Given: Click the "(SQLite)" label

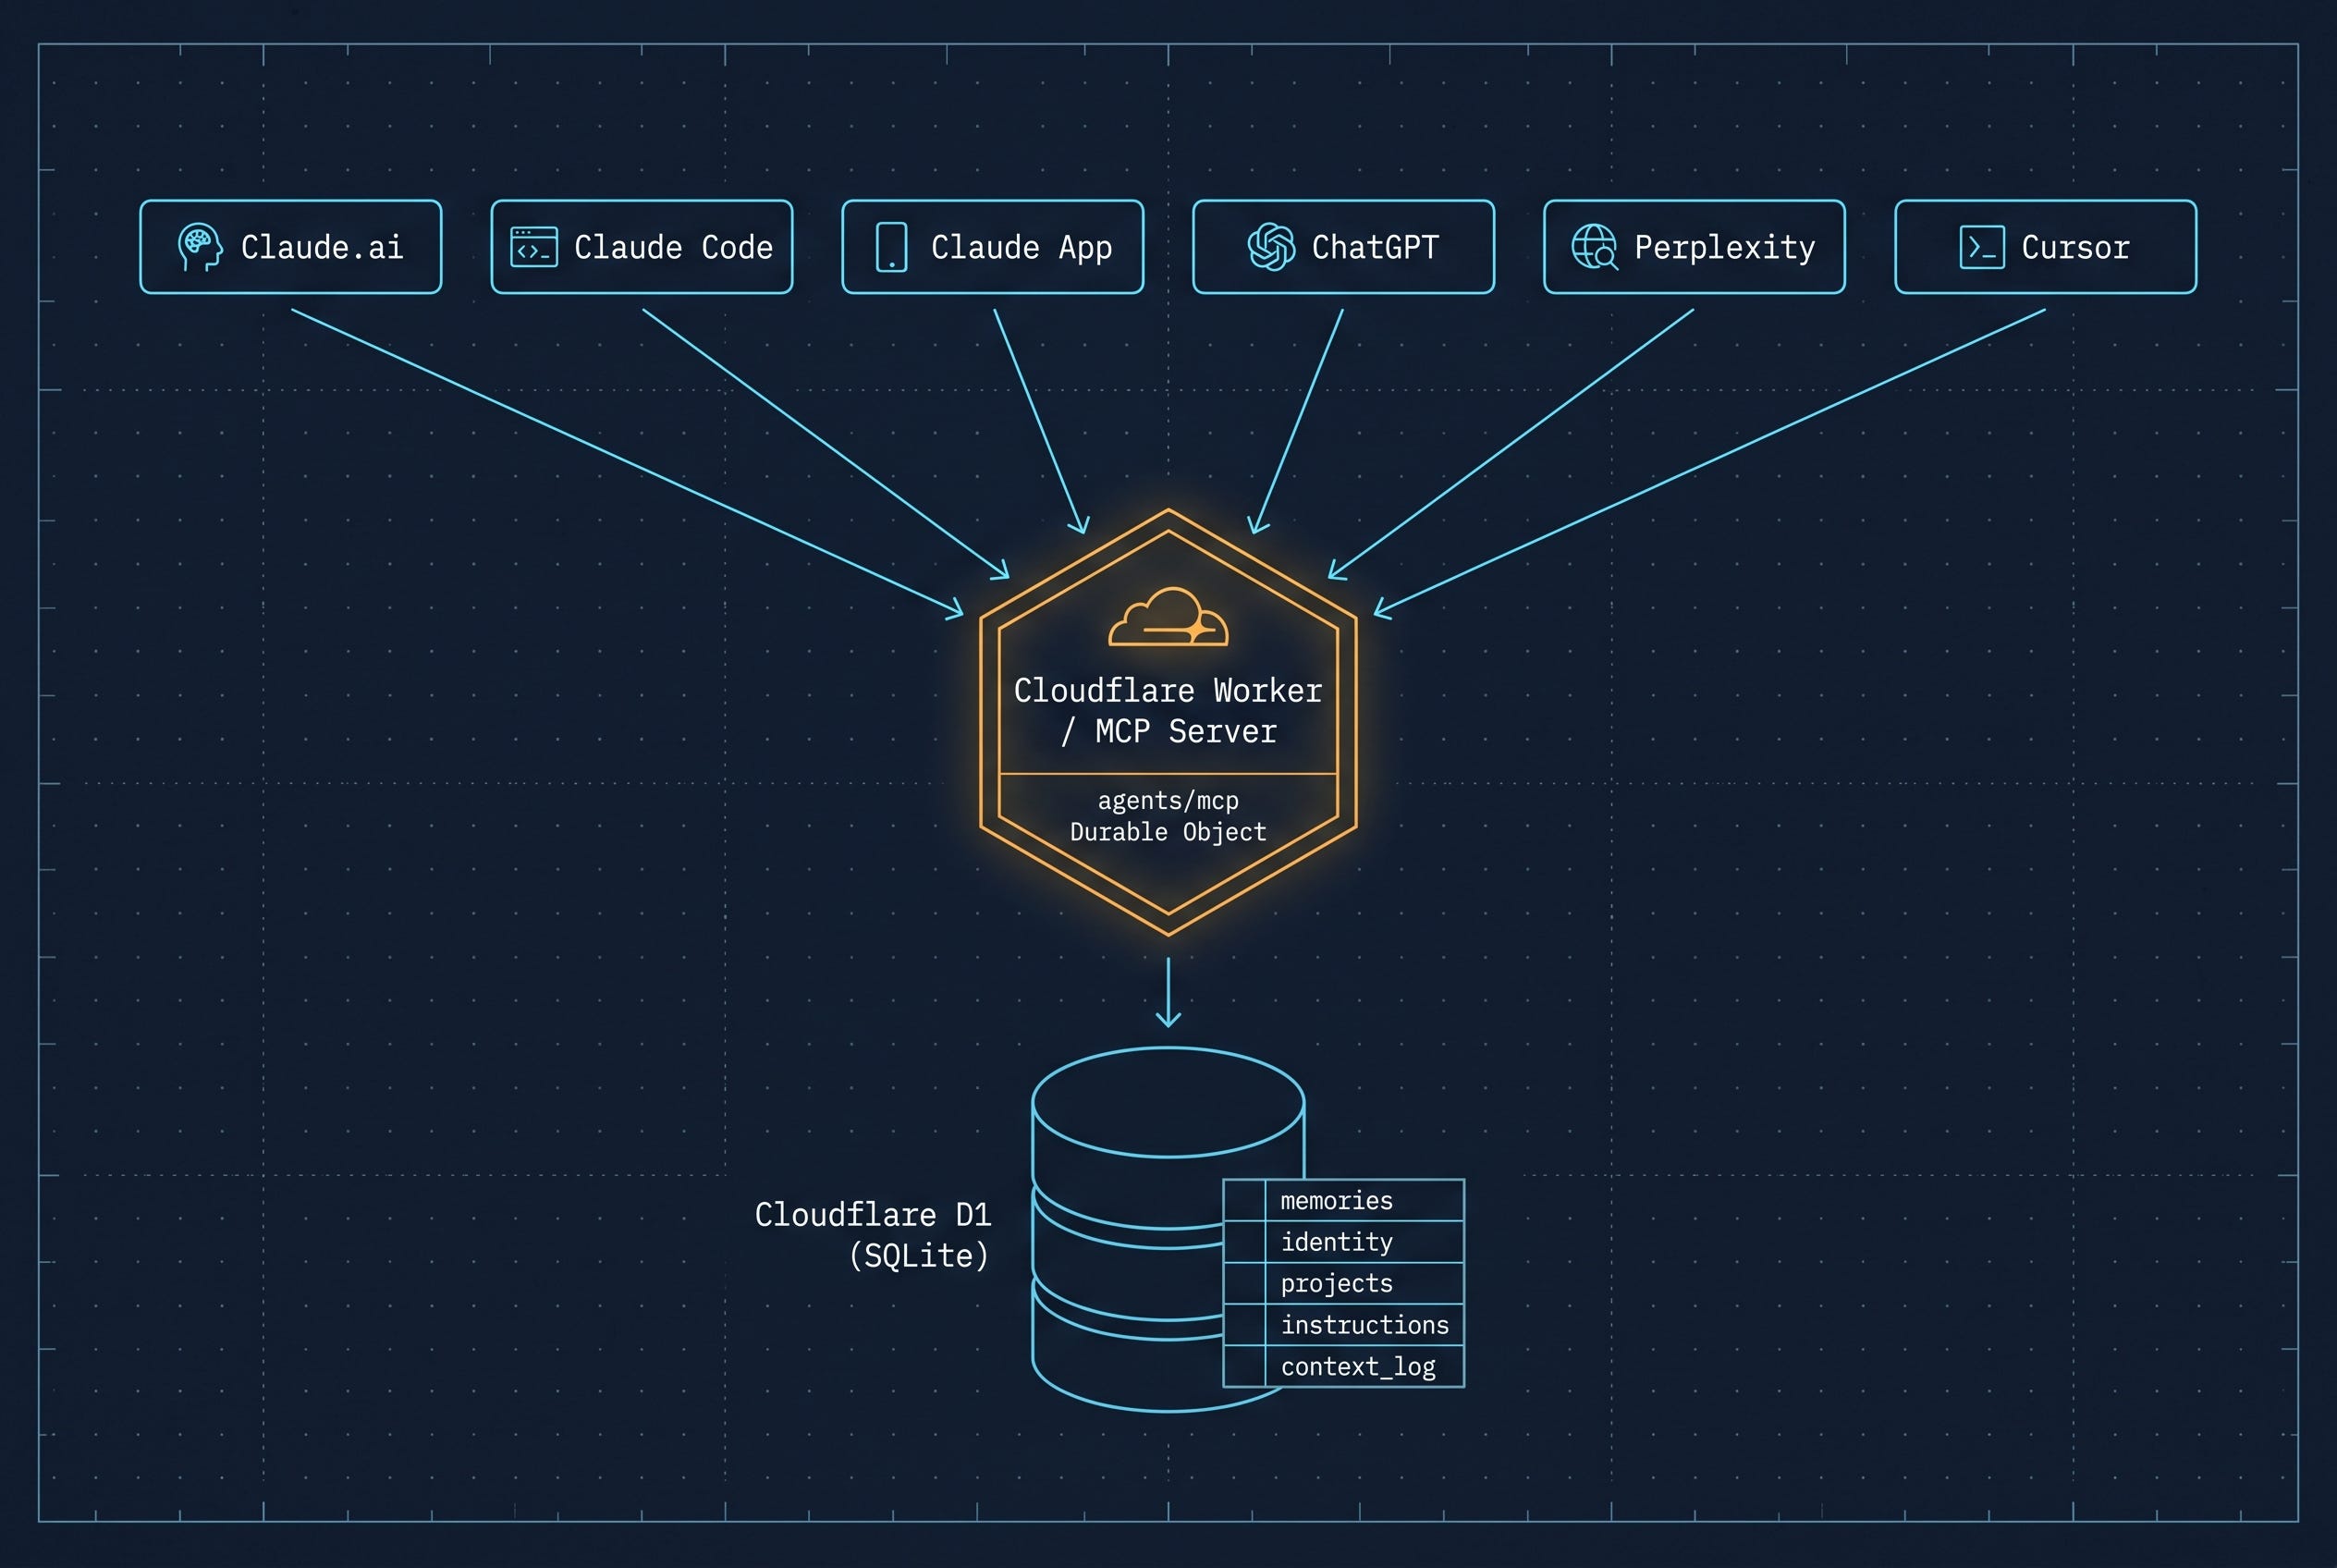Looking at the screenshot, I should 919,1256.
